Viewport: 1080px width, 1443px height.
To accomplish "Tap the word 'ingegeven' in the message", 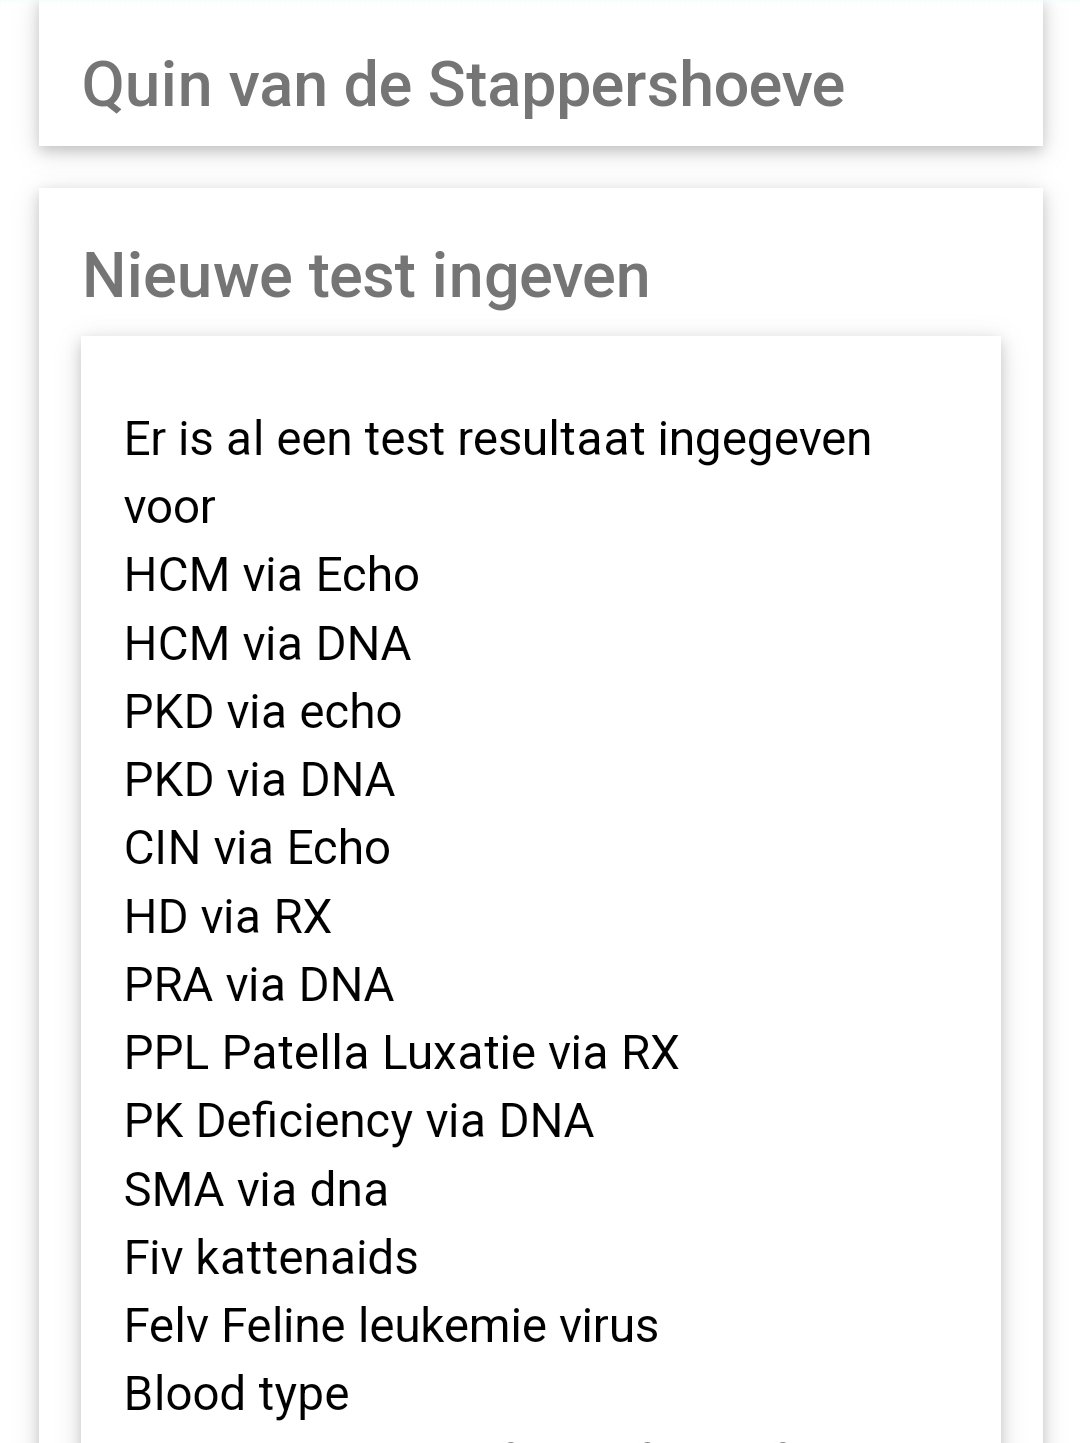I will click(764, 439).
